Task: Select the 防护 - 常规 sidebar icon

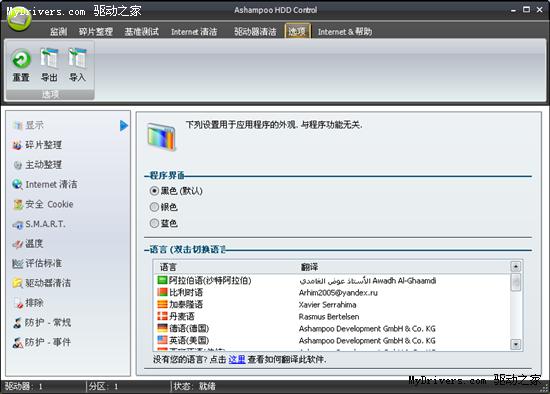Action: tap(17, 322)
